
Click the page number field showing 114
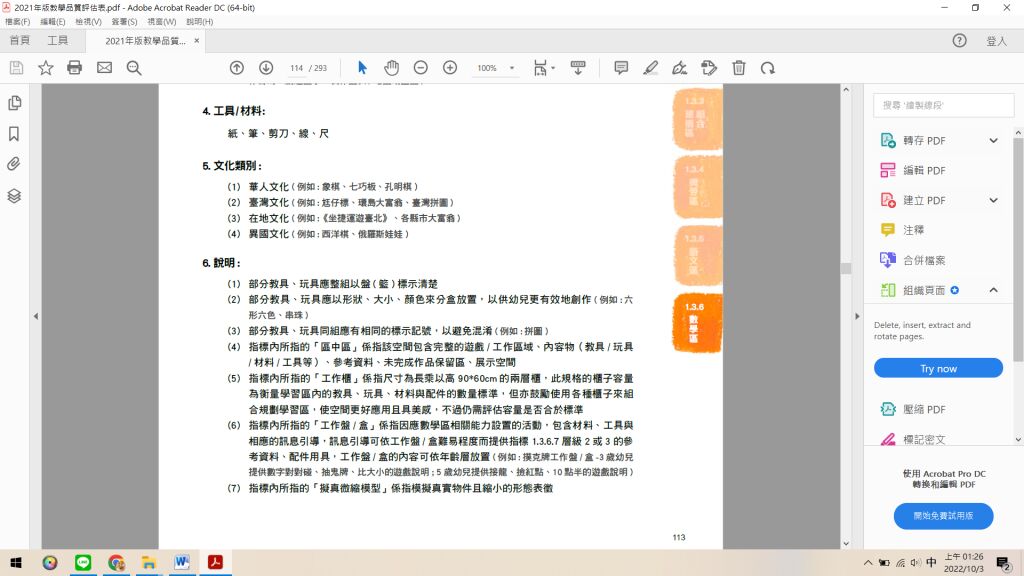(x=296, y=68)
